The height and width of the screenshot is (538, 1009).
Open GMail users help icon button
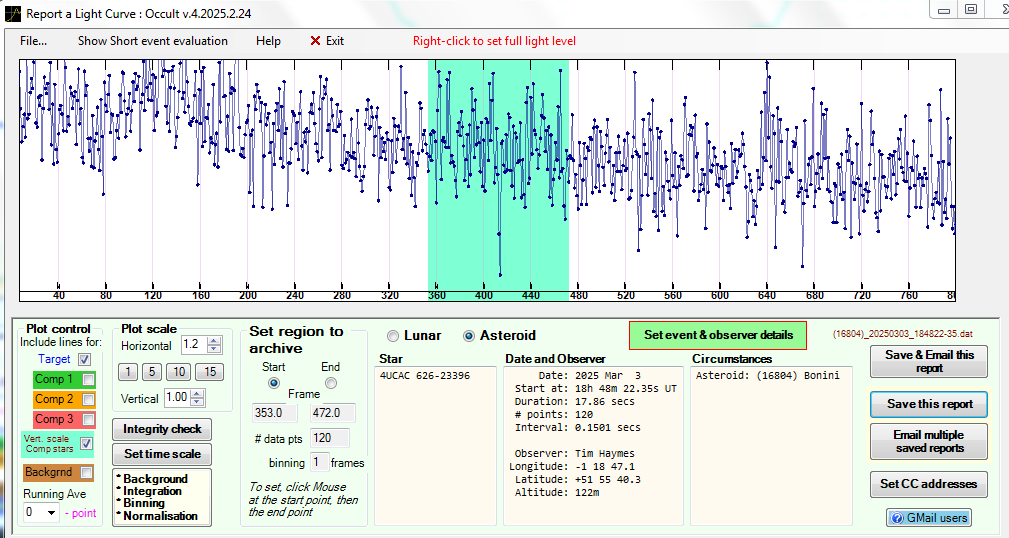coord(927,518)
